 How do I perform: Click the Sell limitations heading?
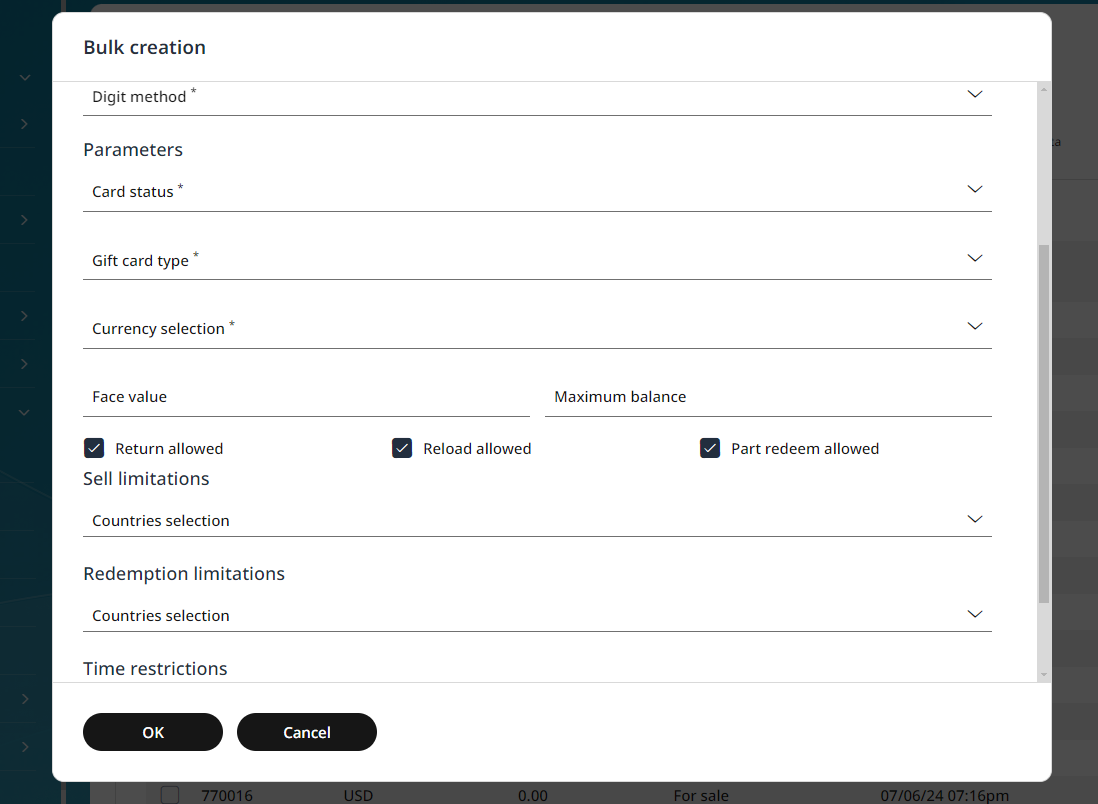[146, 479]
